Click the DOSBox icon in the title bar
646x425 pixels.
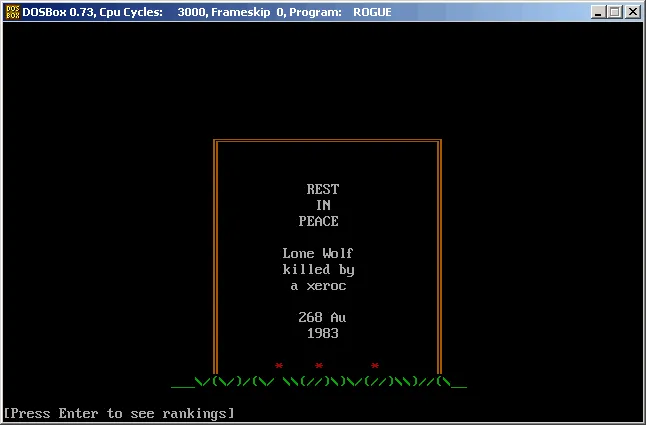[12, 12]
